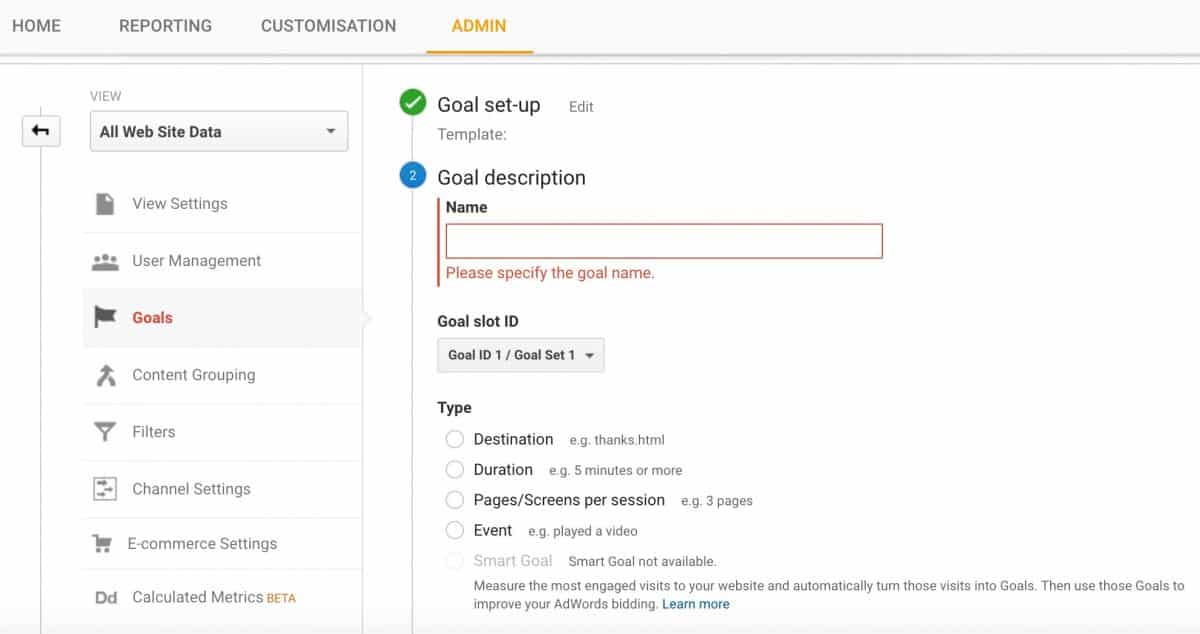The image size is (1200, 634).
Task: Click the 'e.g. played a video' hint
Action: [583, 531]
